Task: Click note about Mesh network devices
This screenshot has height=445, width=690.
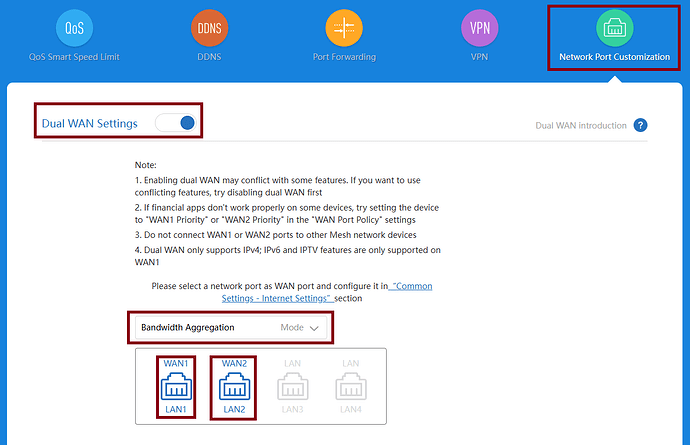Action: coord(275,235)
